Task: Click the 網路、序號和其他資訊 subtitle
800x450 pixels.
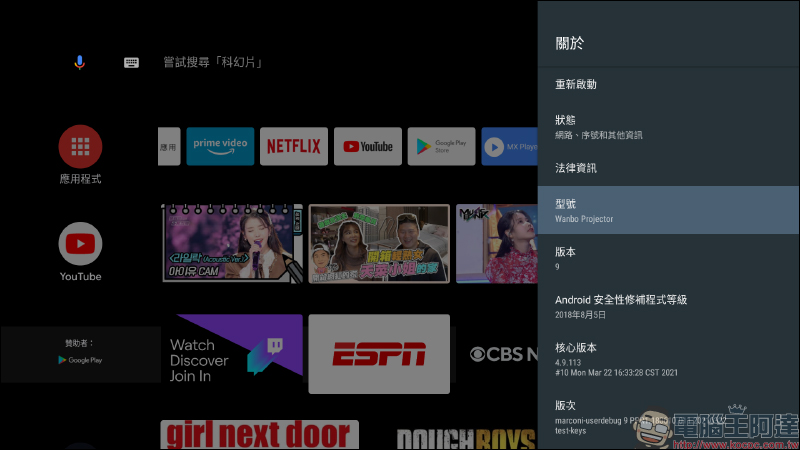Action: click(x=598, y=135)
